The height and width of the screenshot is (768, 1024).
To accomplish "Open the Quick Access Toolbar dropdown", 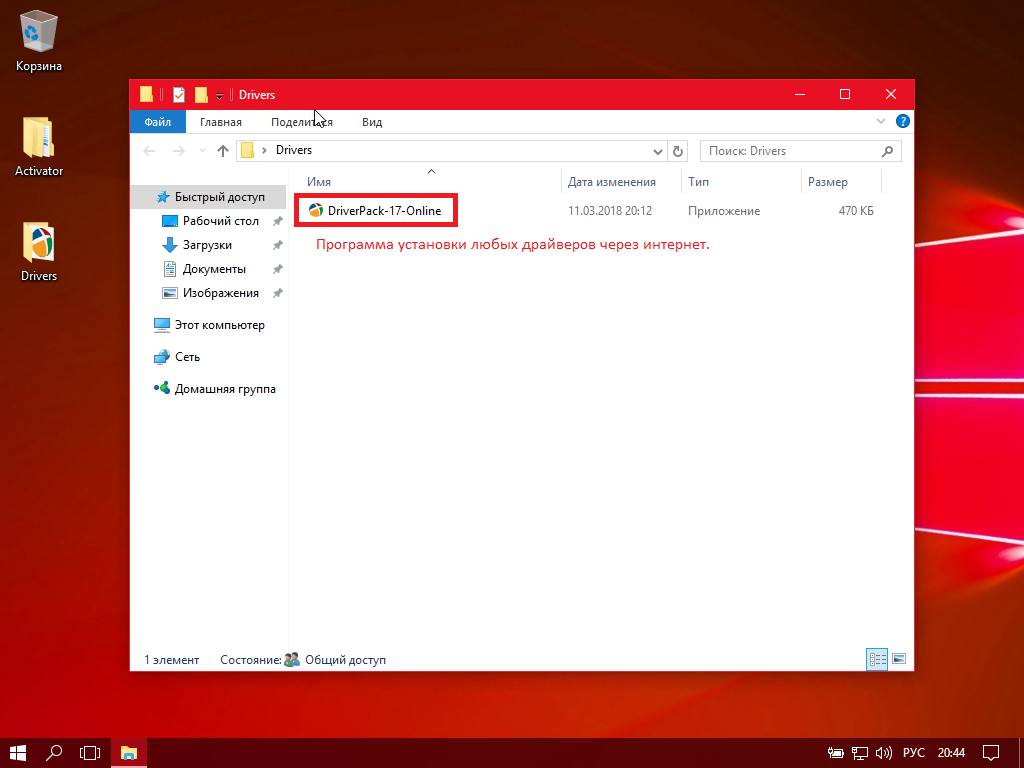I will 219,96.
